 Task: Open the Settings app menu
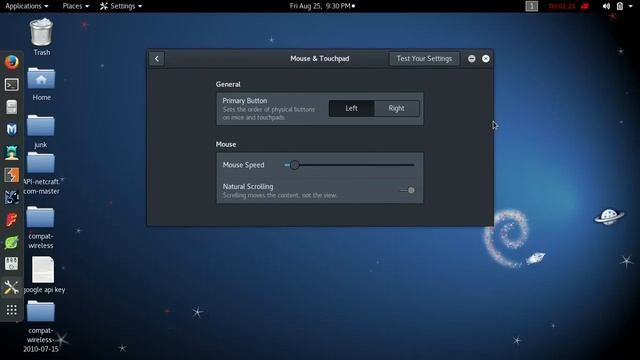tap(121, 6)
